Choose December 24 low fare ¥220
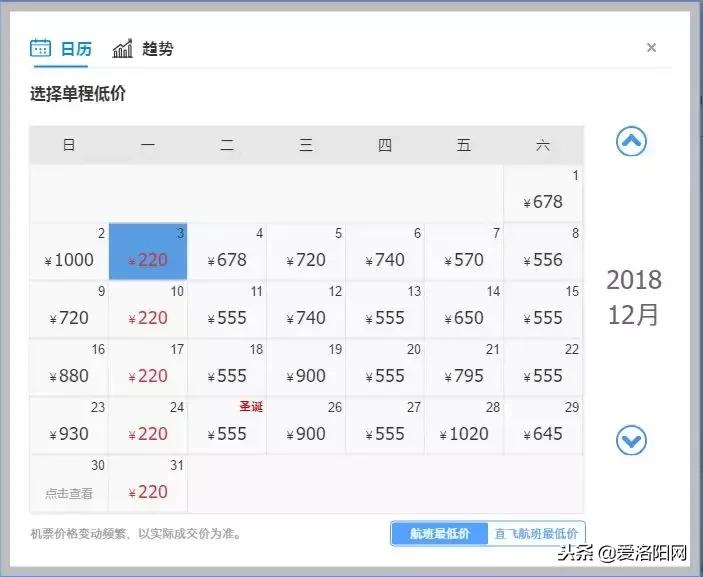 (x=148, y=425)
